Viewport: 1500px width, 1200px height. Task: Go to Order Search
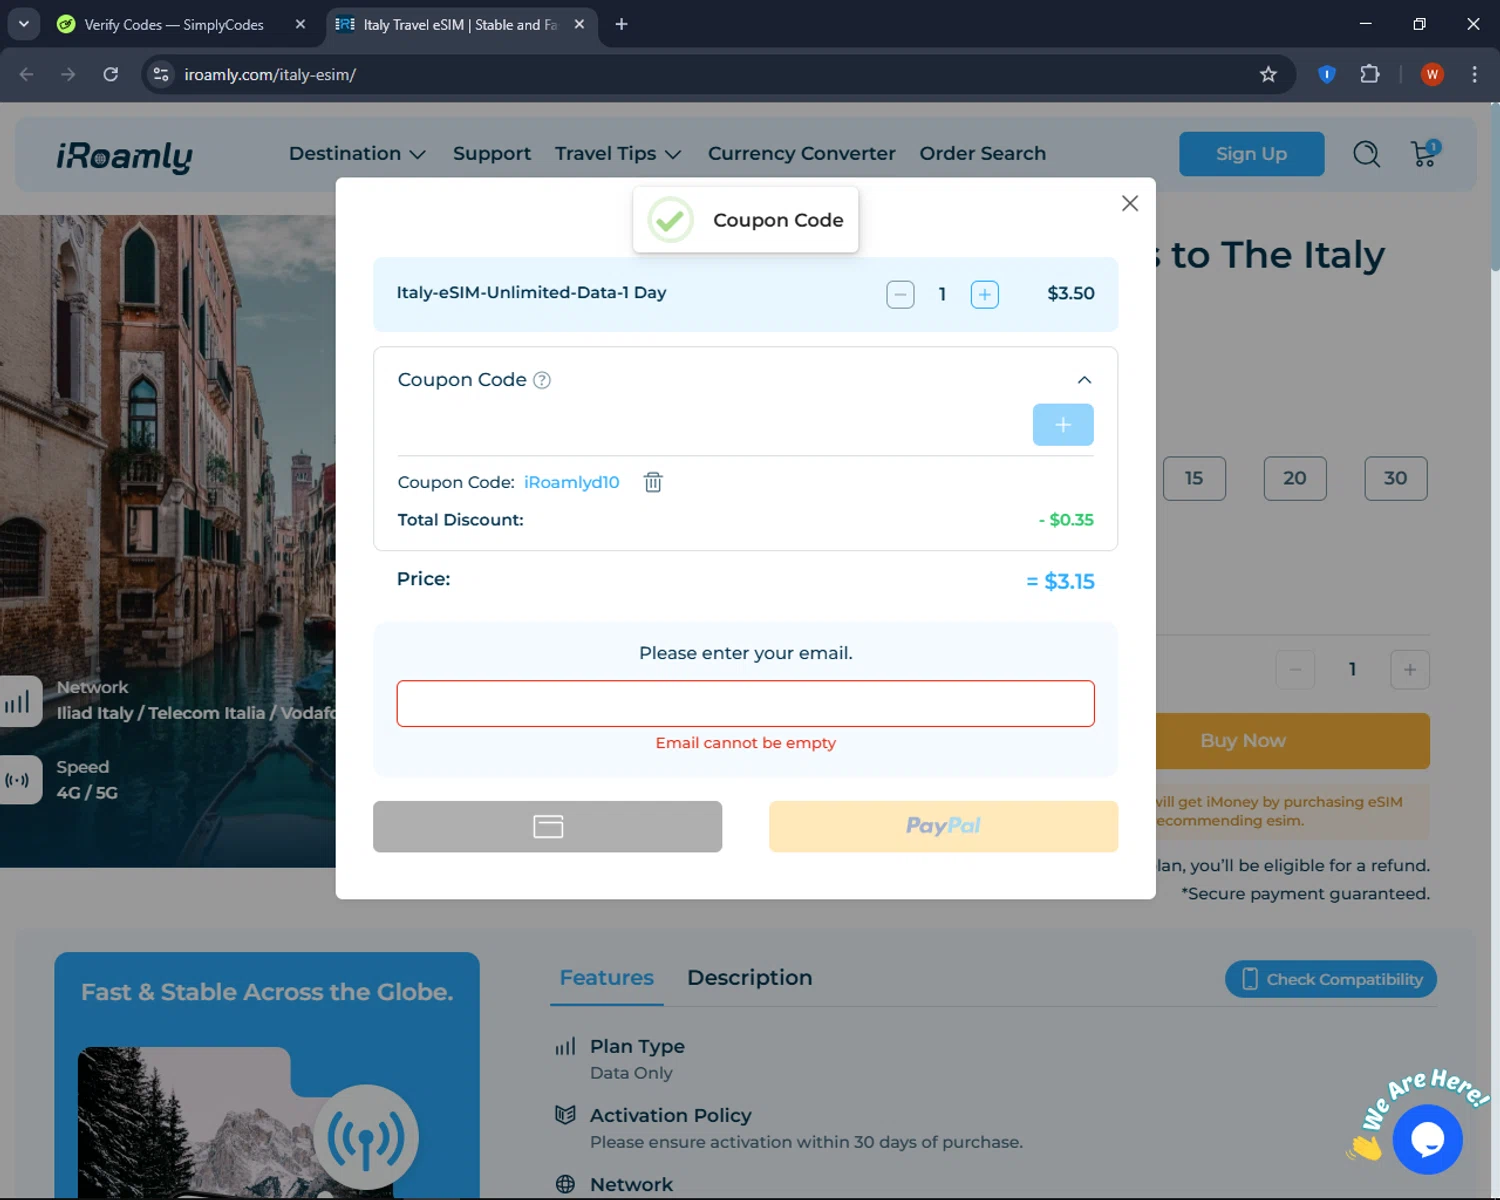point(983,153)
